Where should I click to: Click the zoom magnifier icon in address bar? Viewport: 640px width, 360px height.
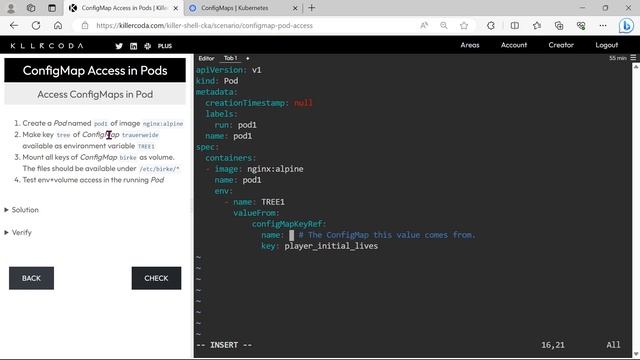pyautogui.click(x=444, y=25)
